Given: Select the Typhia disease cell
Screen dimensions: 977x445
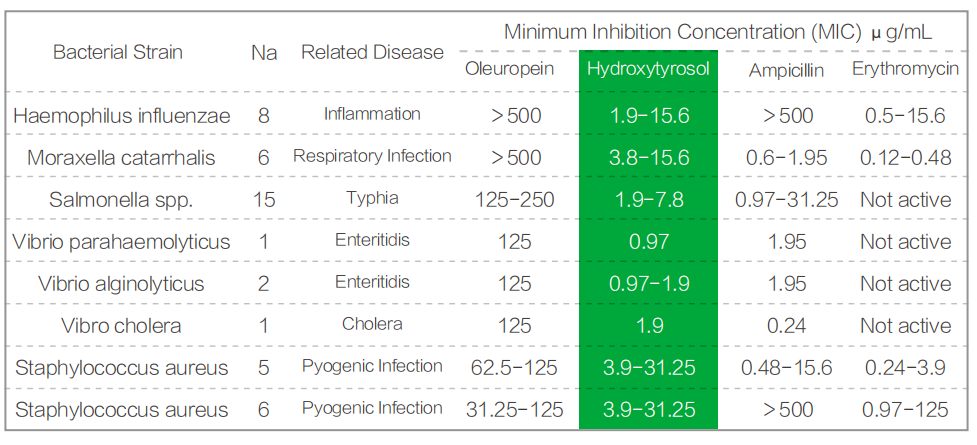Looking at the screenshot, I should pyautogui.click(x=372, y=198).
